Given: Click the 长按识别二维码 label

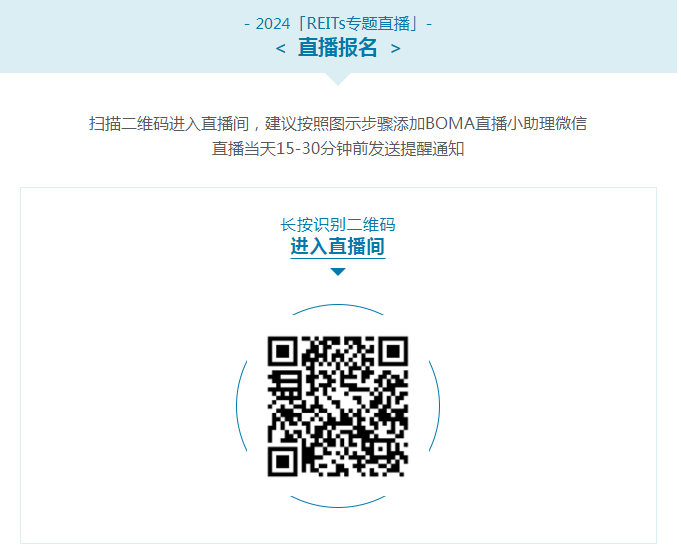Looking at the screenshot, I should click(338, 225).
